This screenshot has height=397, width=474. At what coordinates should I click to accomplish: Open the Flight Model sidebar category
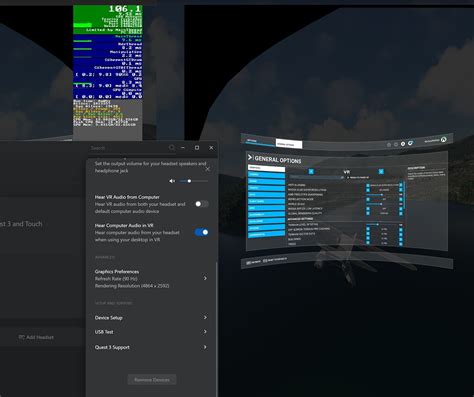tap(266, 201)
